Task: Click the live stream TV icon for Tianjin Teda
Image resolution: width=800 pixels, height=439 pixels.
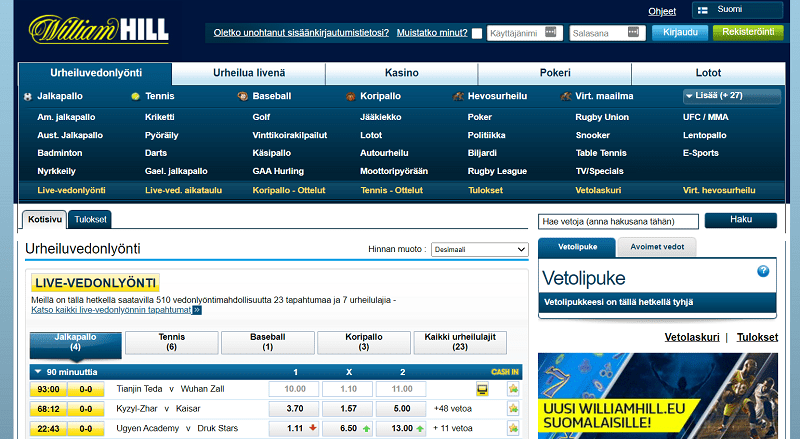Action: click(482, 389)
